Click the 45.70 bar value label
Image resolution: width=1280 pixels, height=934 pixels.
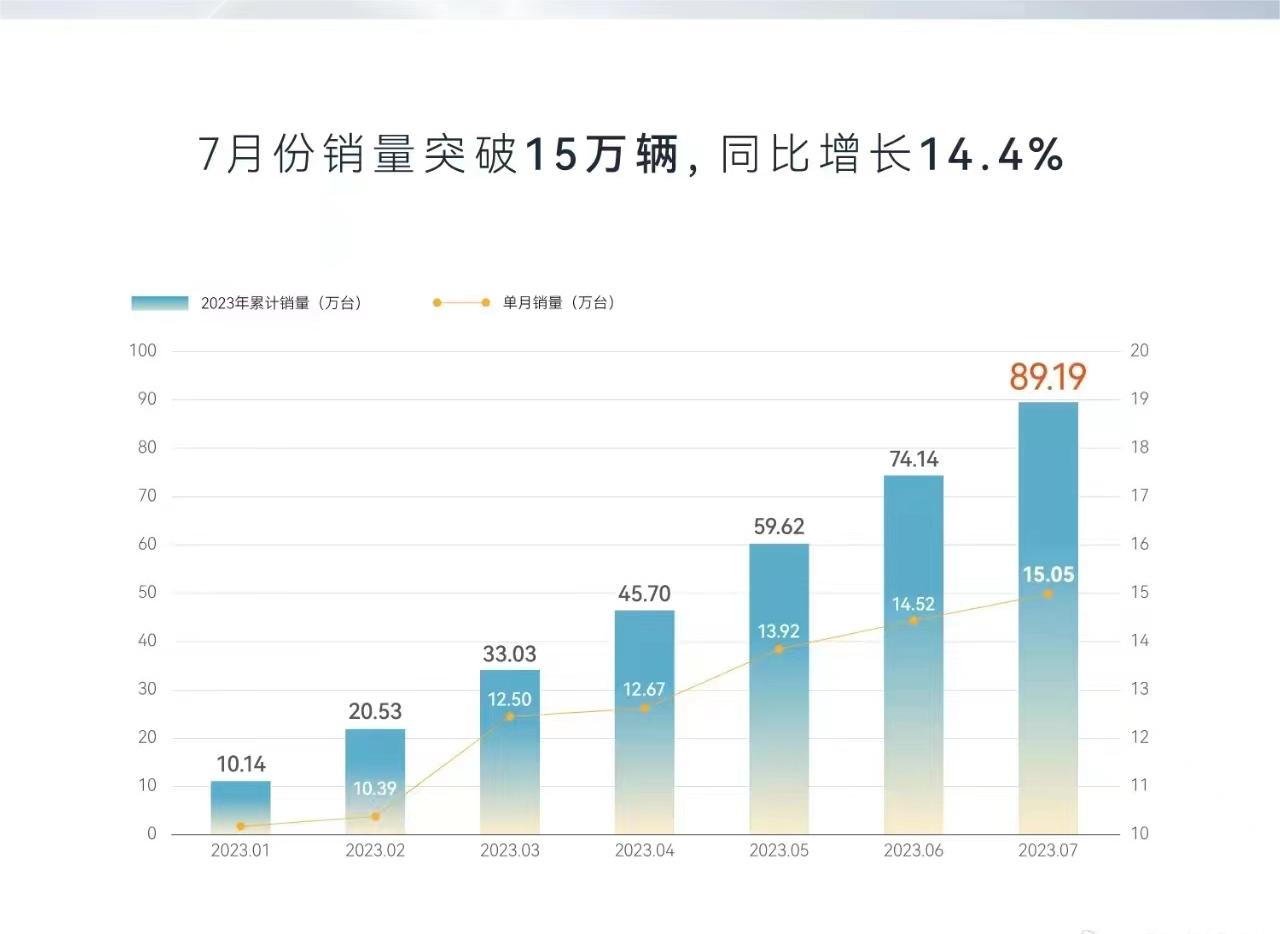click(644, 594)
